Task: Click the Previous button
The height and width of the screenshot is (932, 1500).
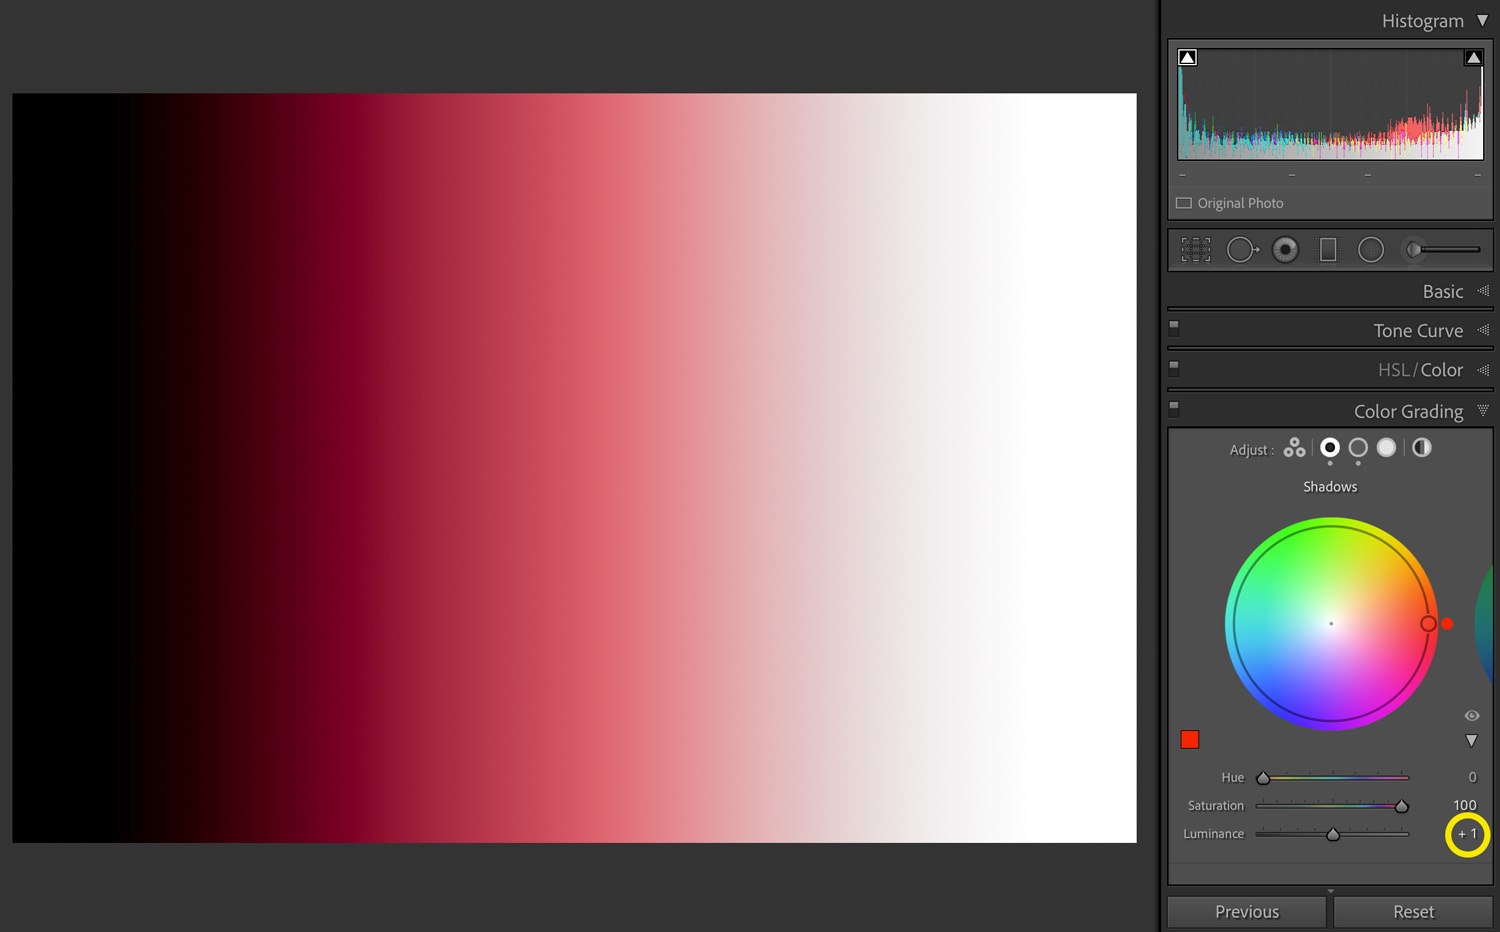Action: (1246, 912)
